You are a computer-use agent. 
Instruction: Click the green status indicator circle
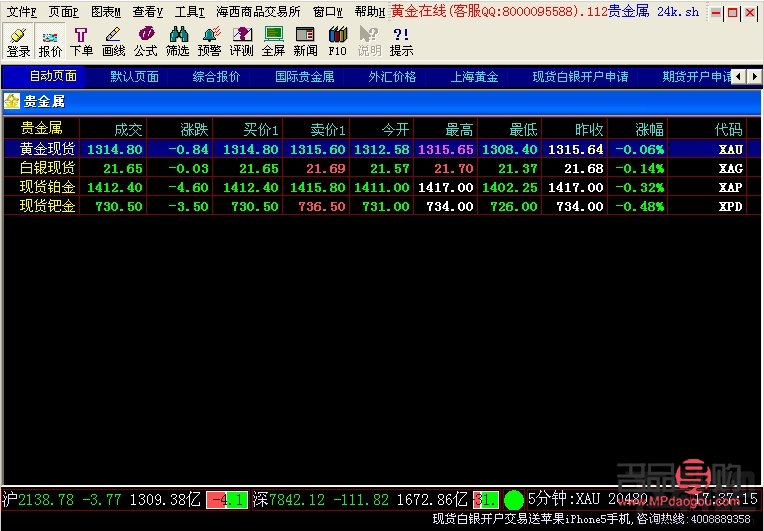[514, 500]
